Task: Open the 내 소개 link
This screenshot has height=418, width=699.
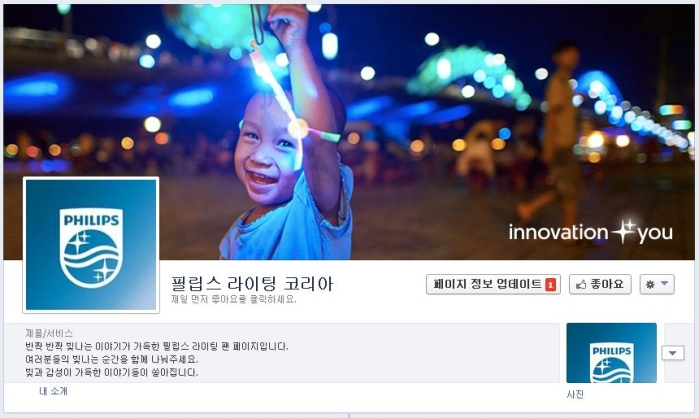Action: [53, 391]
